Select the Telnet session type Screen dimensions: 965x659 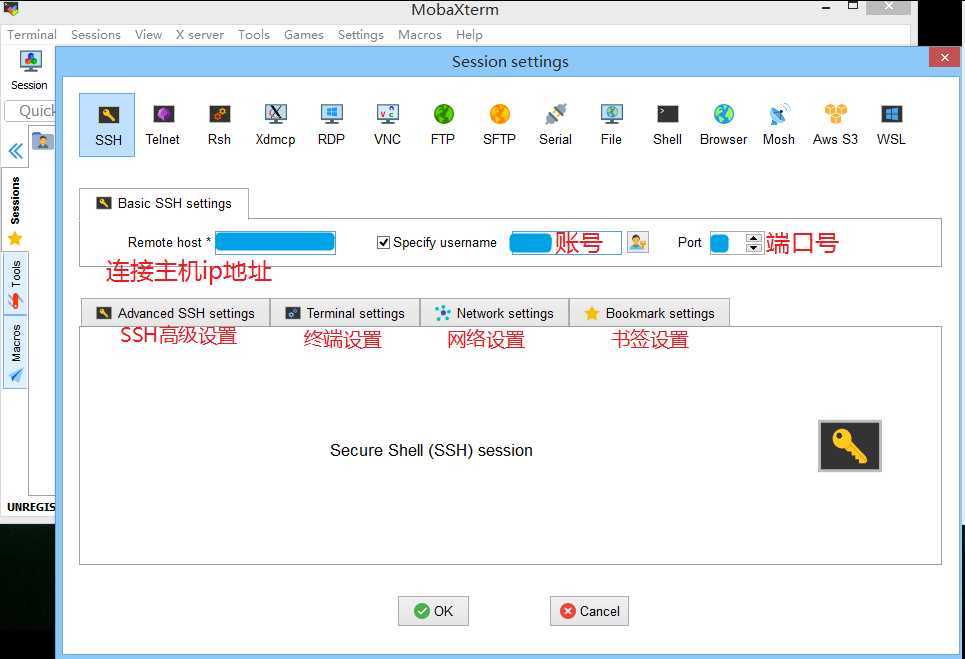(162, 125)
